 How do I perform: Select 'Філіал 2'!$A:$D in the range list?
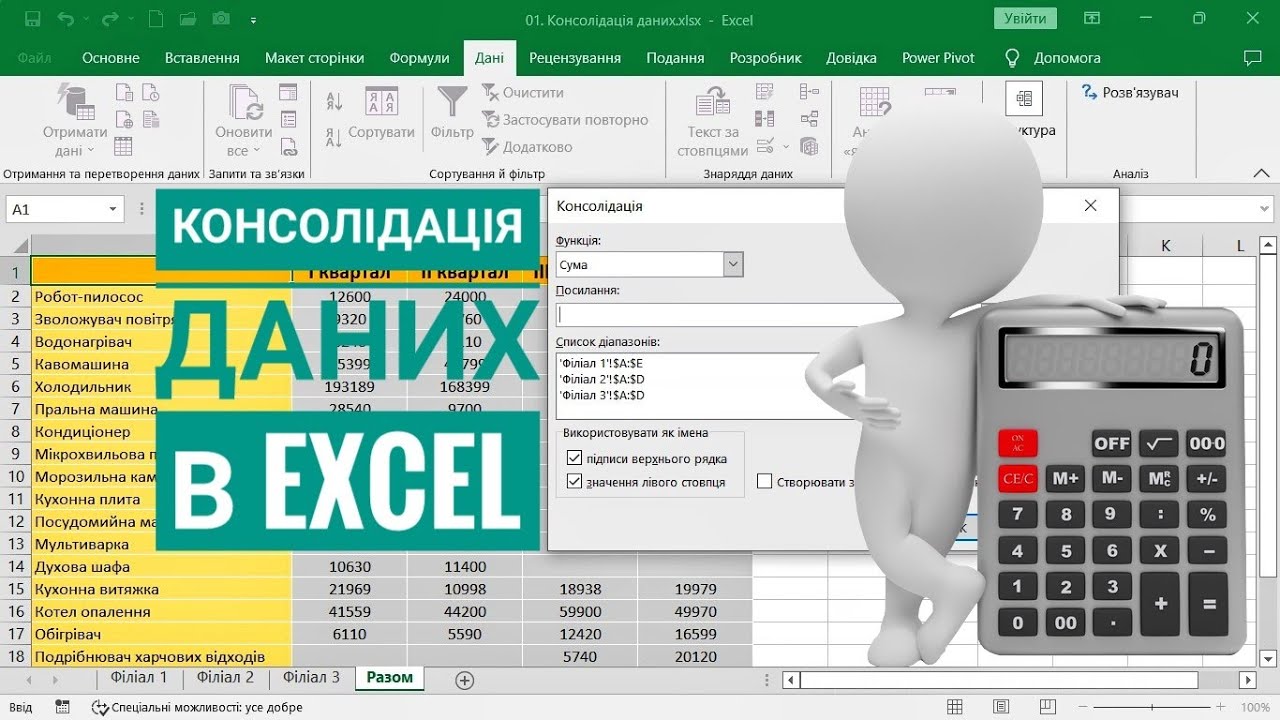click(x=601, y=379)
